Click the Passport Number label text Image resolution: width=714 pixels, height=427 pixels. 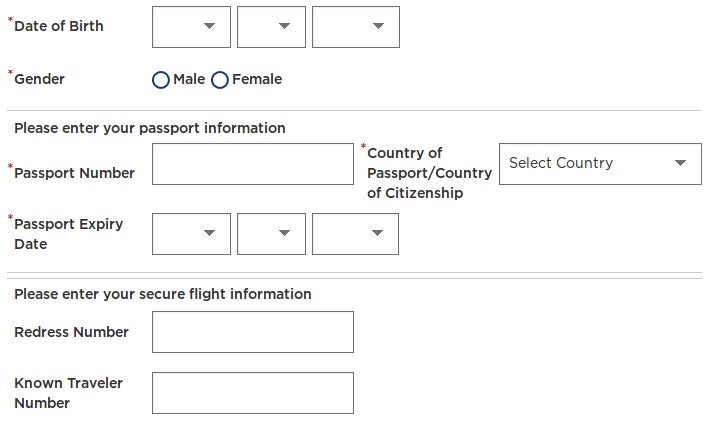(x=74, y=173)
